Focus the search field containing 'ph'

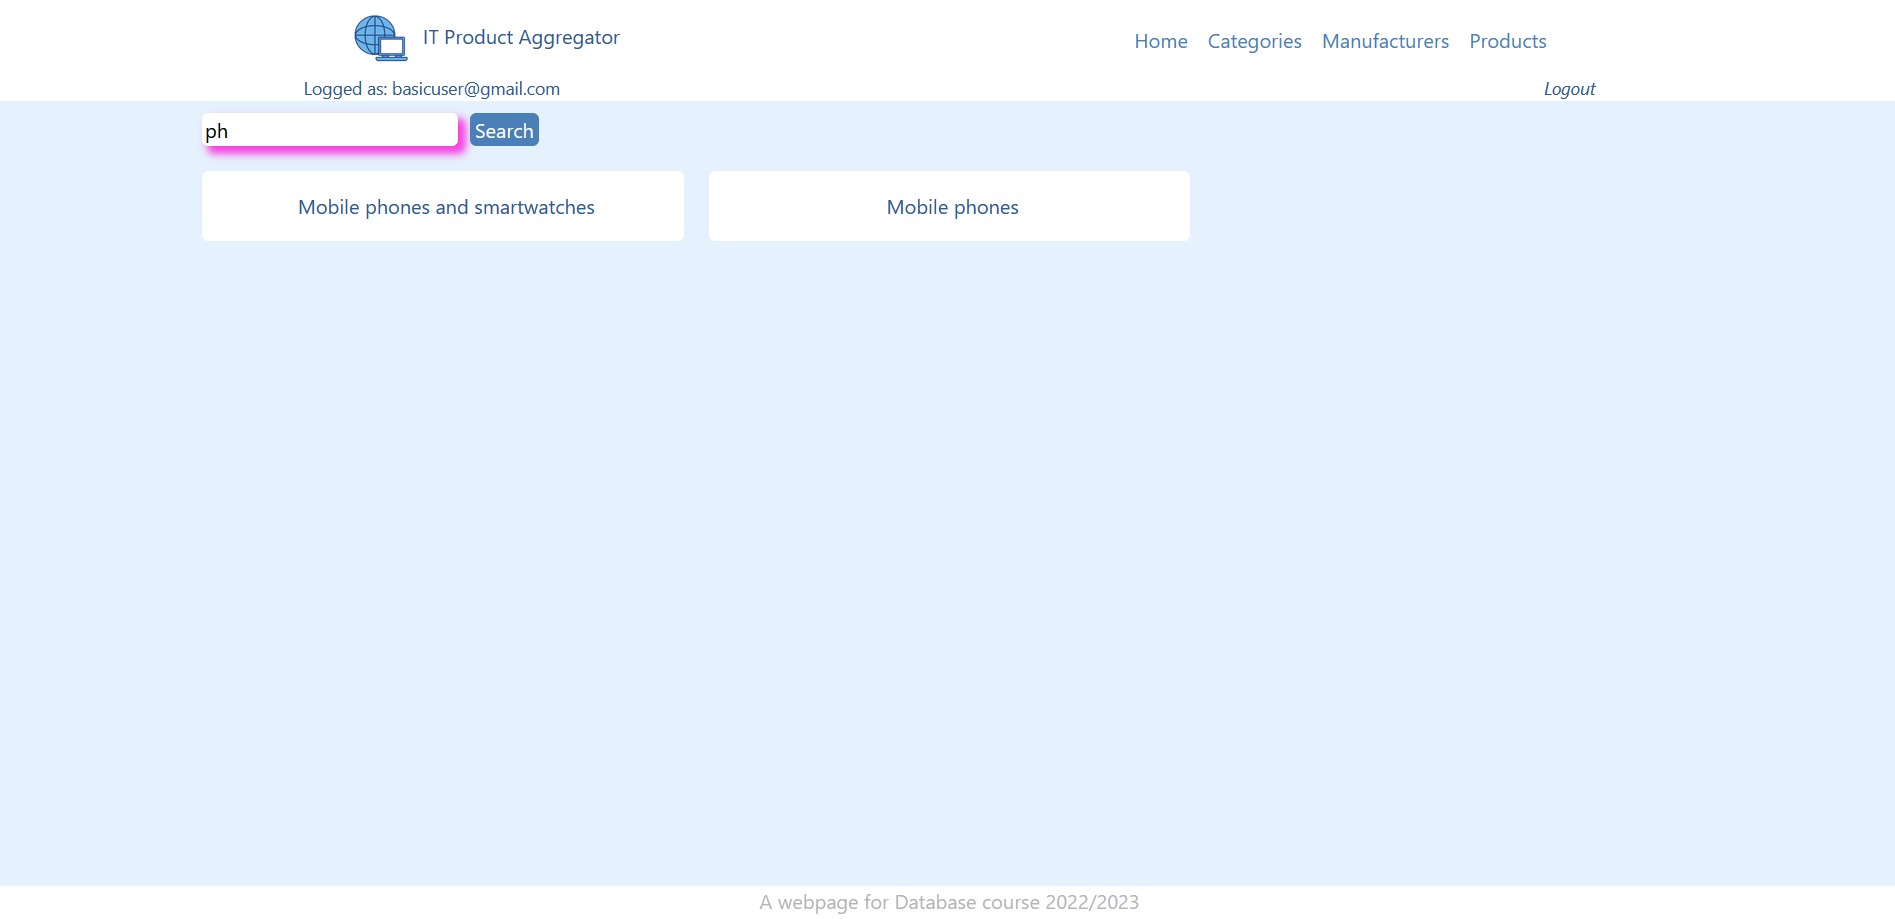point(330,130)
